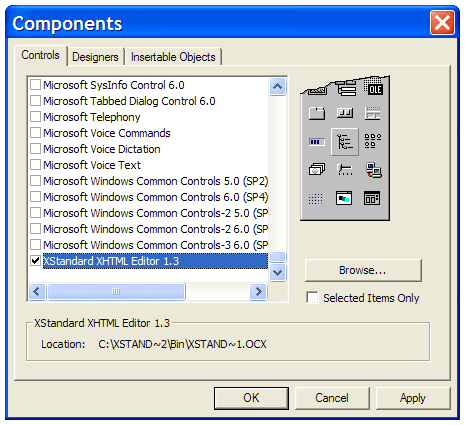Select the cascading windows icon
465x425 pixels.
coord(317,169)
